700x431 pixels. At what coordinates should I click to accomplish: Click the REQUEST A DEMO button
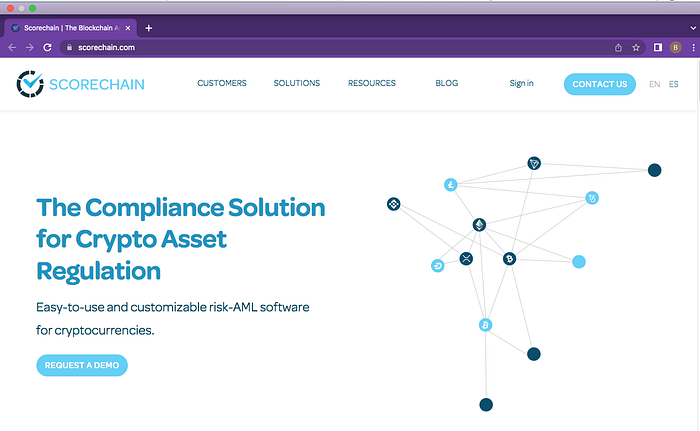tap(82, 365)
